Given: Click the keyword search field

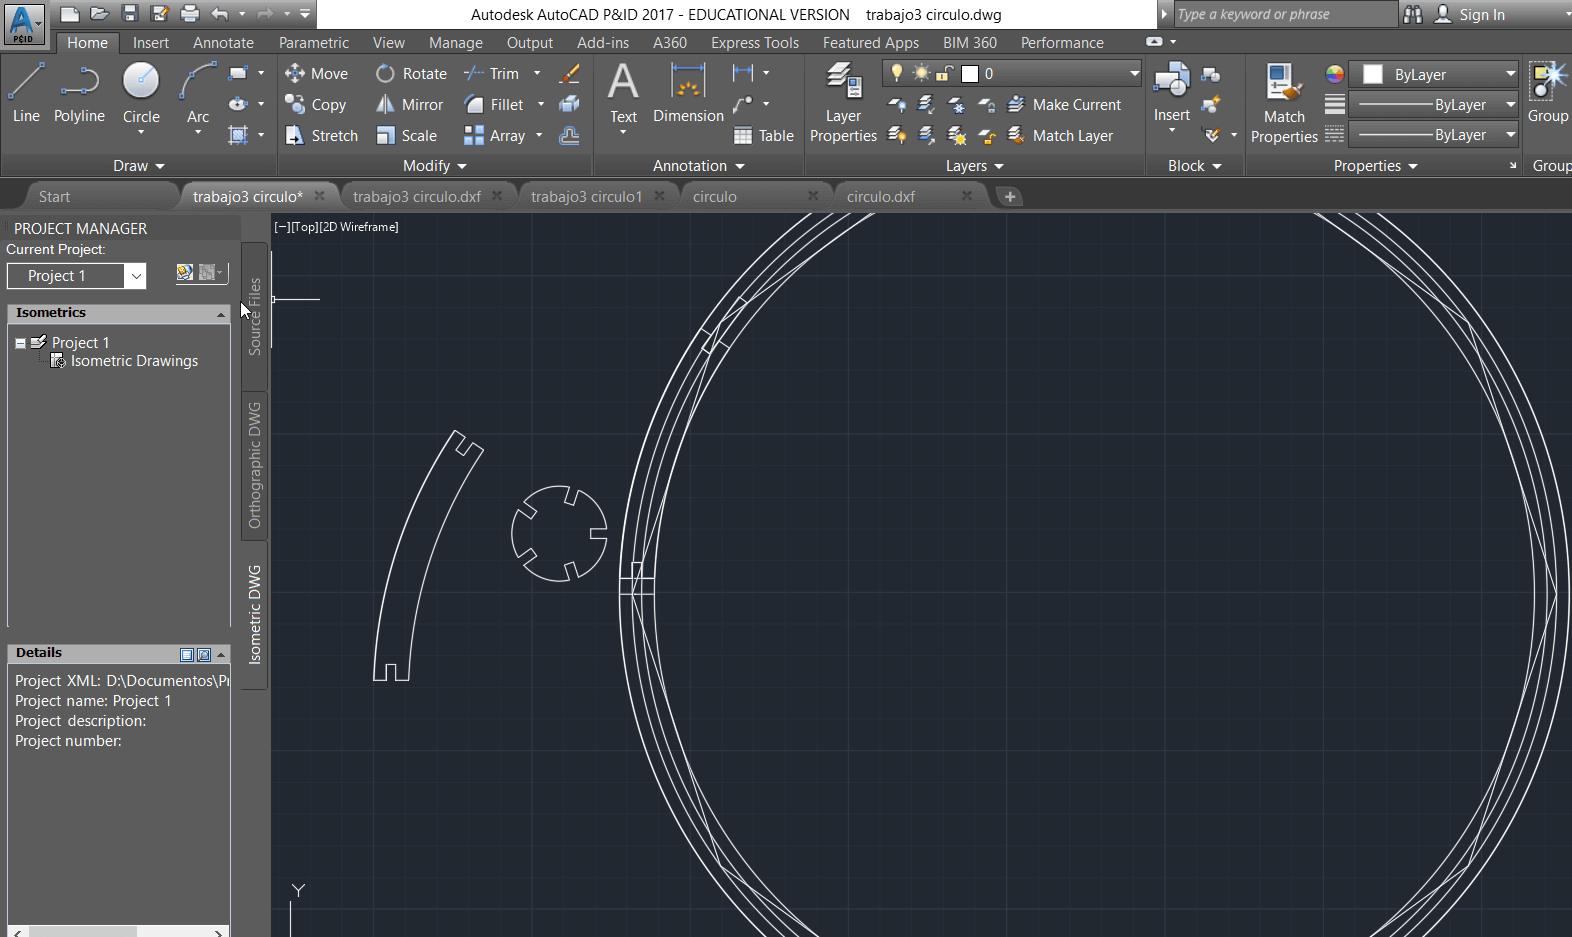Looking at the screenshot, I should pyautogui.click(x=1284, y=14).
